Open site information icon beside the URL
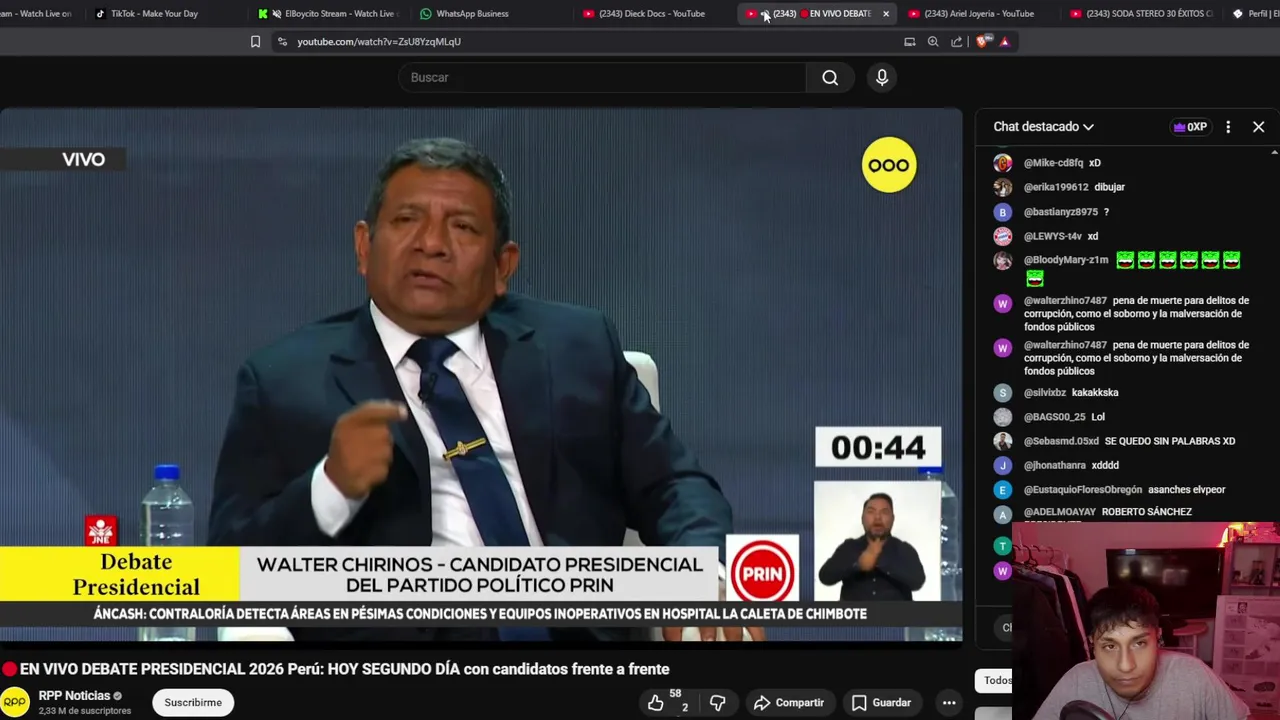This screenshot has height=720, width=1280. (282, 42)
